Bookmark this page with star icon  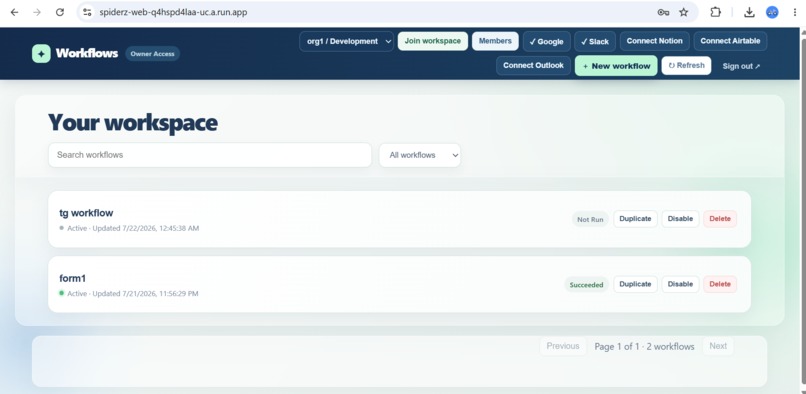point(684,12)
